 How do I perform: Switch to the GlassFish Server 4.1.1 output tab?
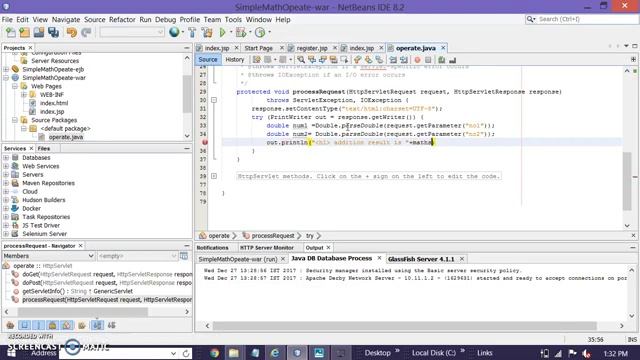(x=421, y=259)
